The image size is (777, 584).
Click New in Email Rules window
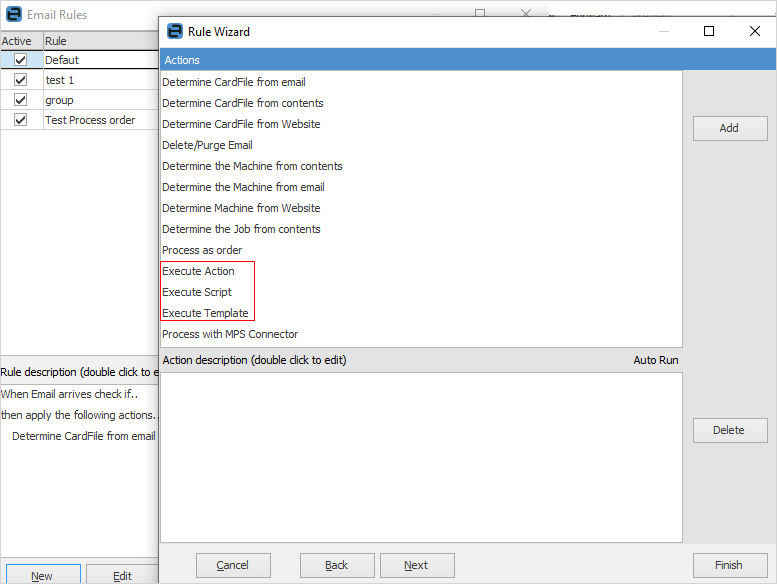(x=43, y=575)
